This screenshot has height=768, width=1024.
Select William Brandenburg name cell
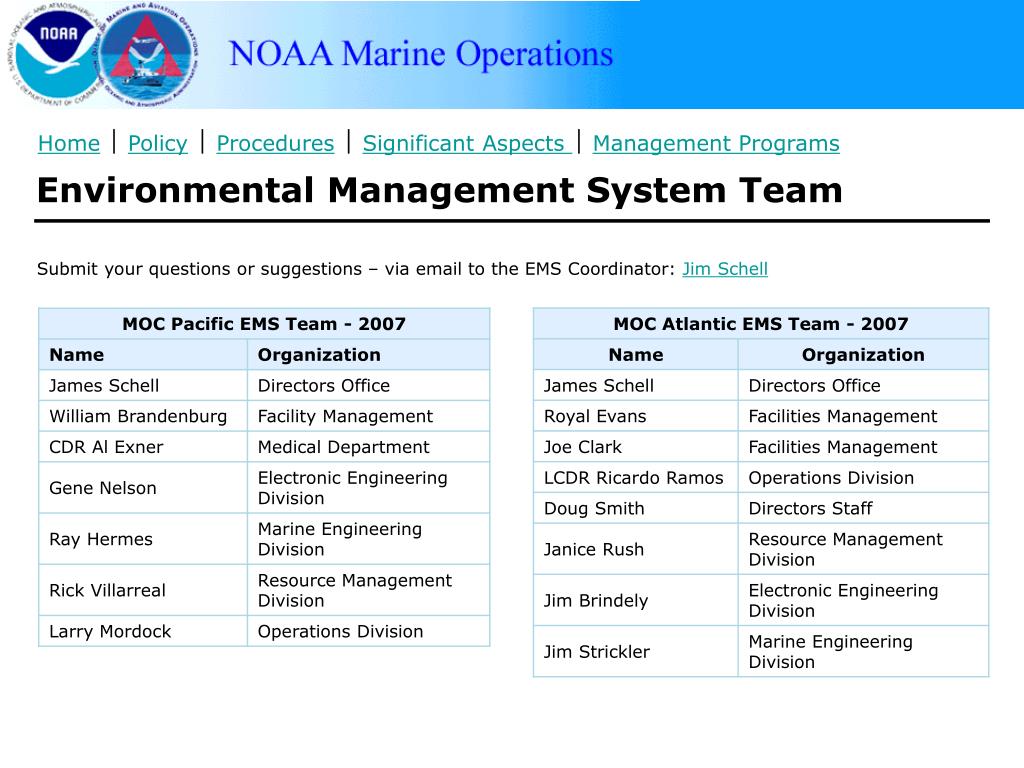(143, 416)
